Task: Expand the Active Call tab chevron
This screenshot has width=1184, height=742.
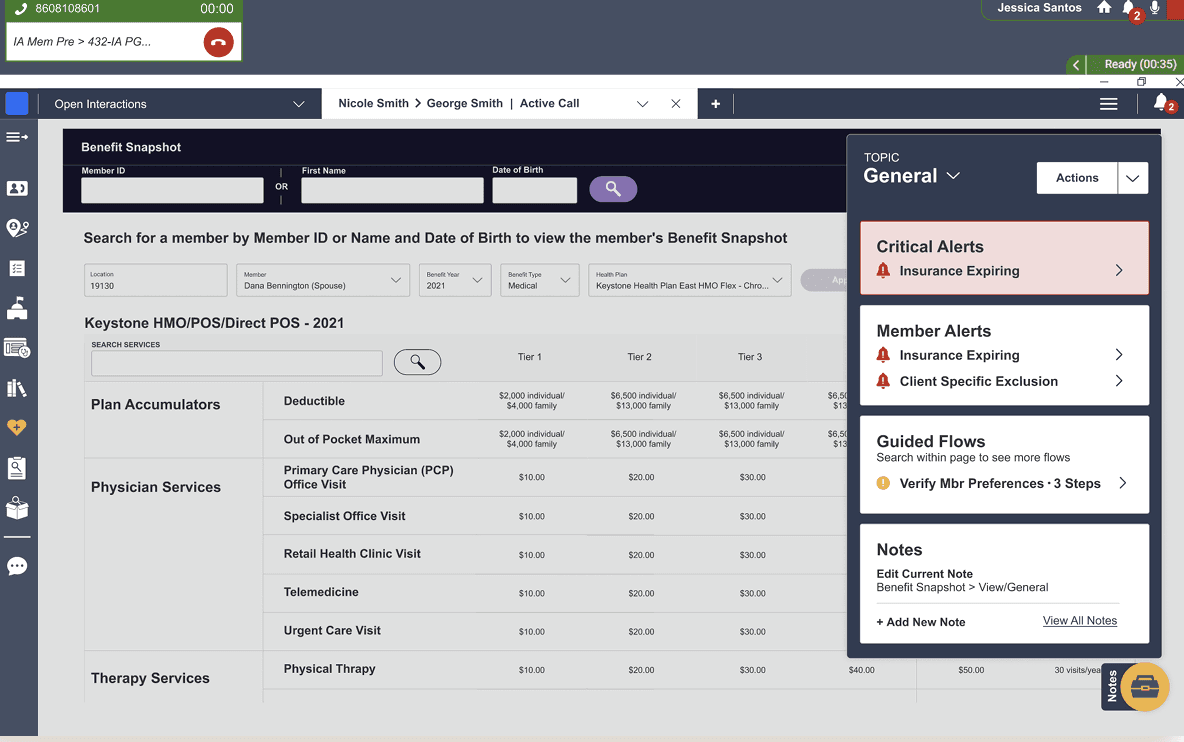Action: point(643,104)
